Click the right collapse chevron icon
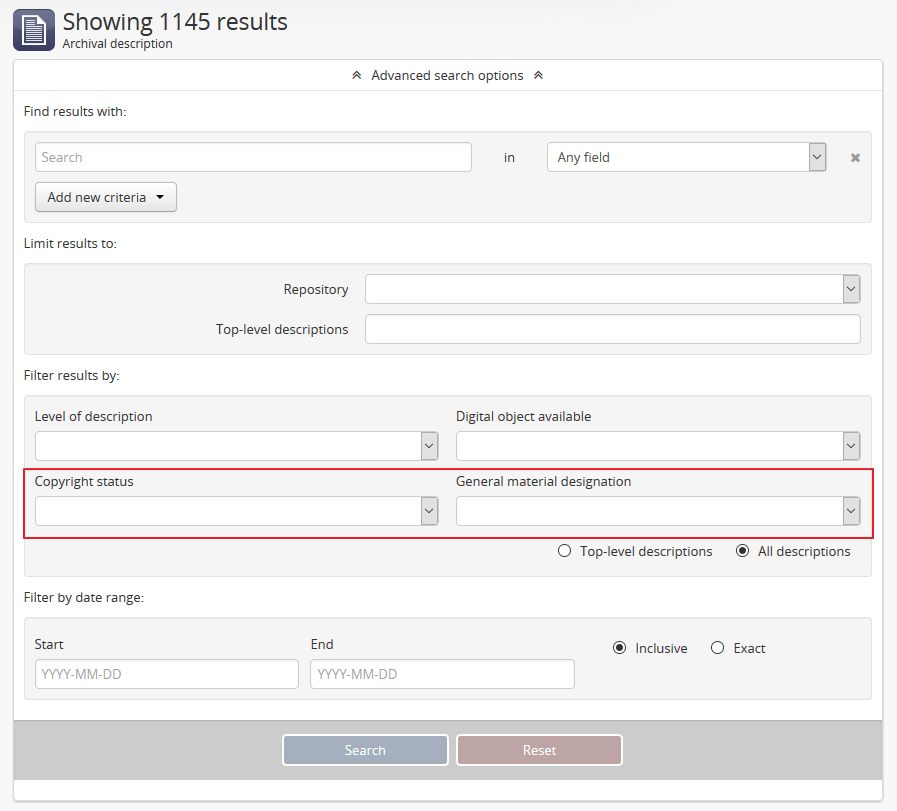Viewport: 897px width, 811px height. point(538,76)
